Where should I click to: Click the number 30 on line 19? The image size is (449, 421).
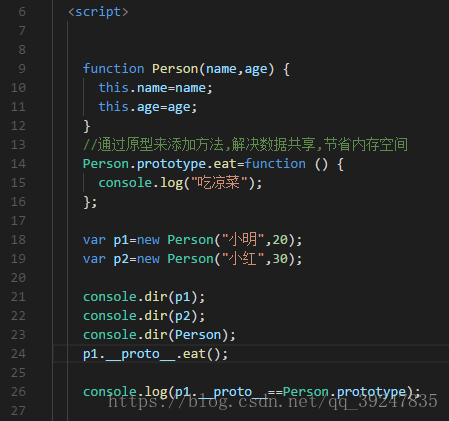pos(280,259)
